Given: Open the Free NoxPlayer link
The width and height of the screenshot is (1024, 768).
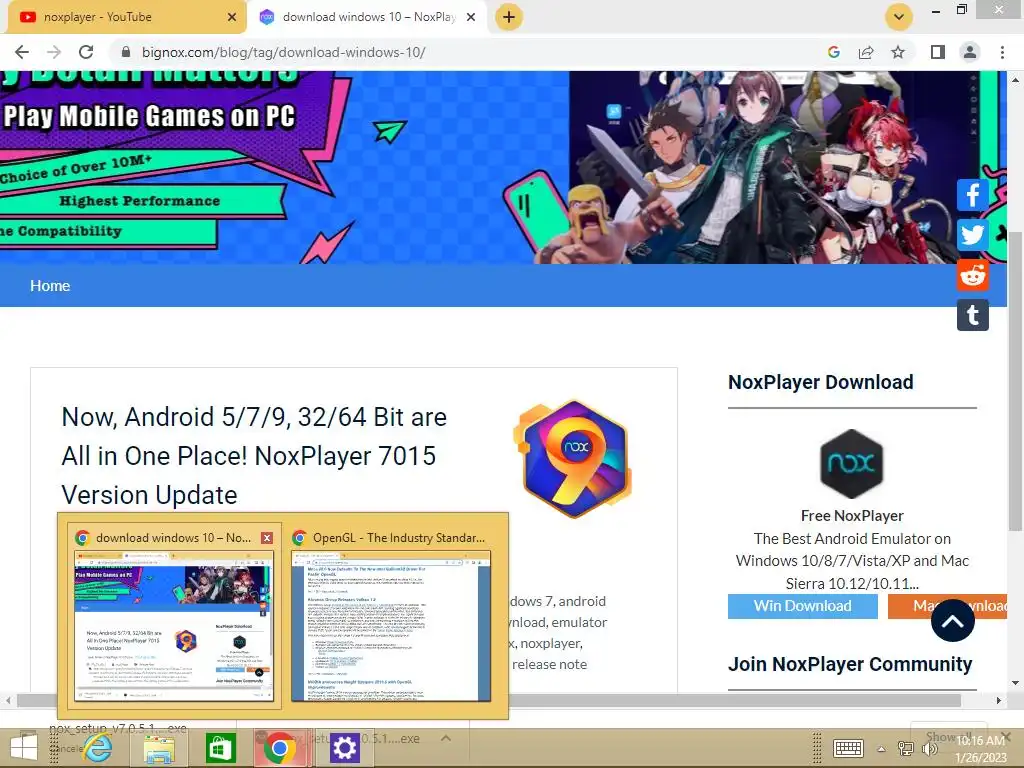Looking at the screenshot, I should pyautogui.click(x=852, y=515).
